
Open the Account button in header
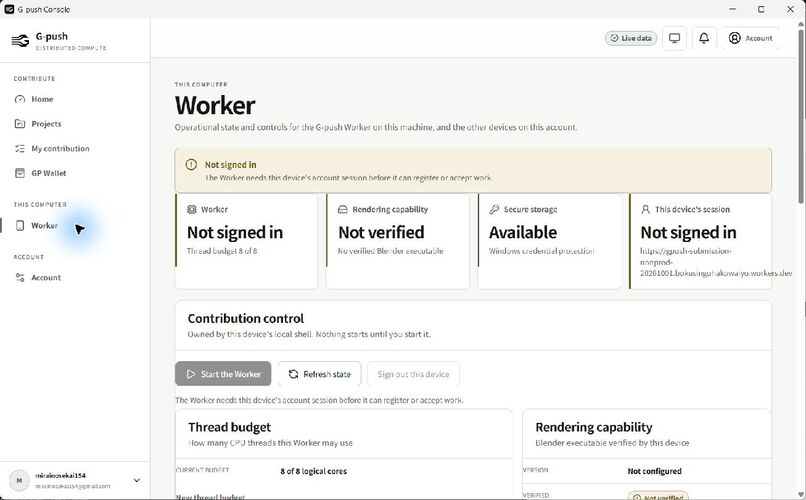[750, 38]
